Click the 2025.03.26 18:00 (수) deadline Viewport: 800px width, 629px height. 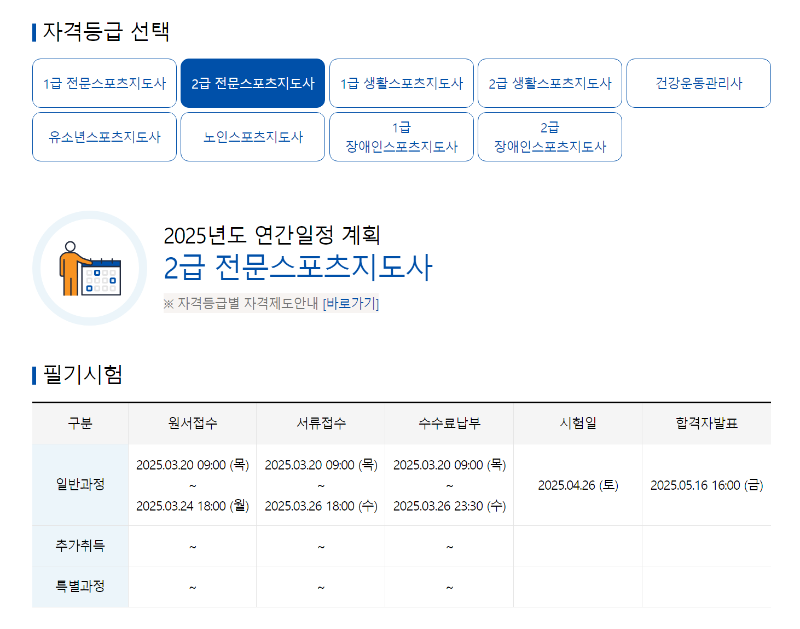pos(321,506)
